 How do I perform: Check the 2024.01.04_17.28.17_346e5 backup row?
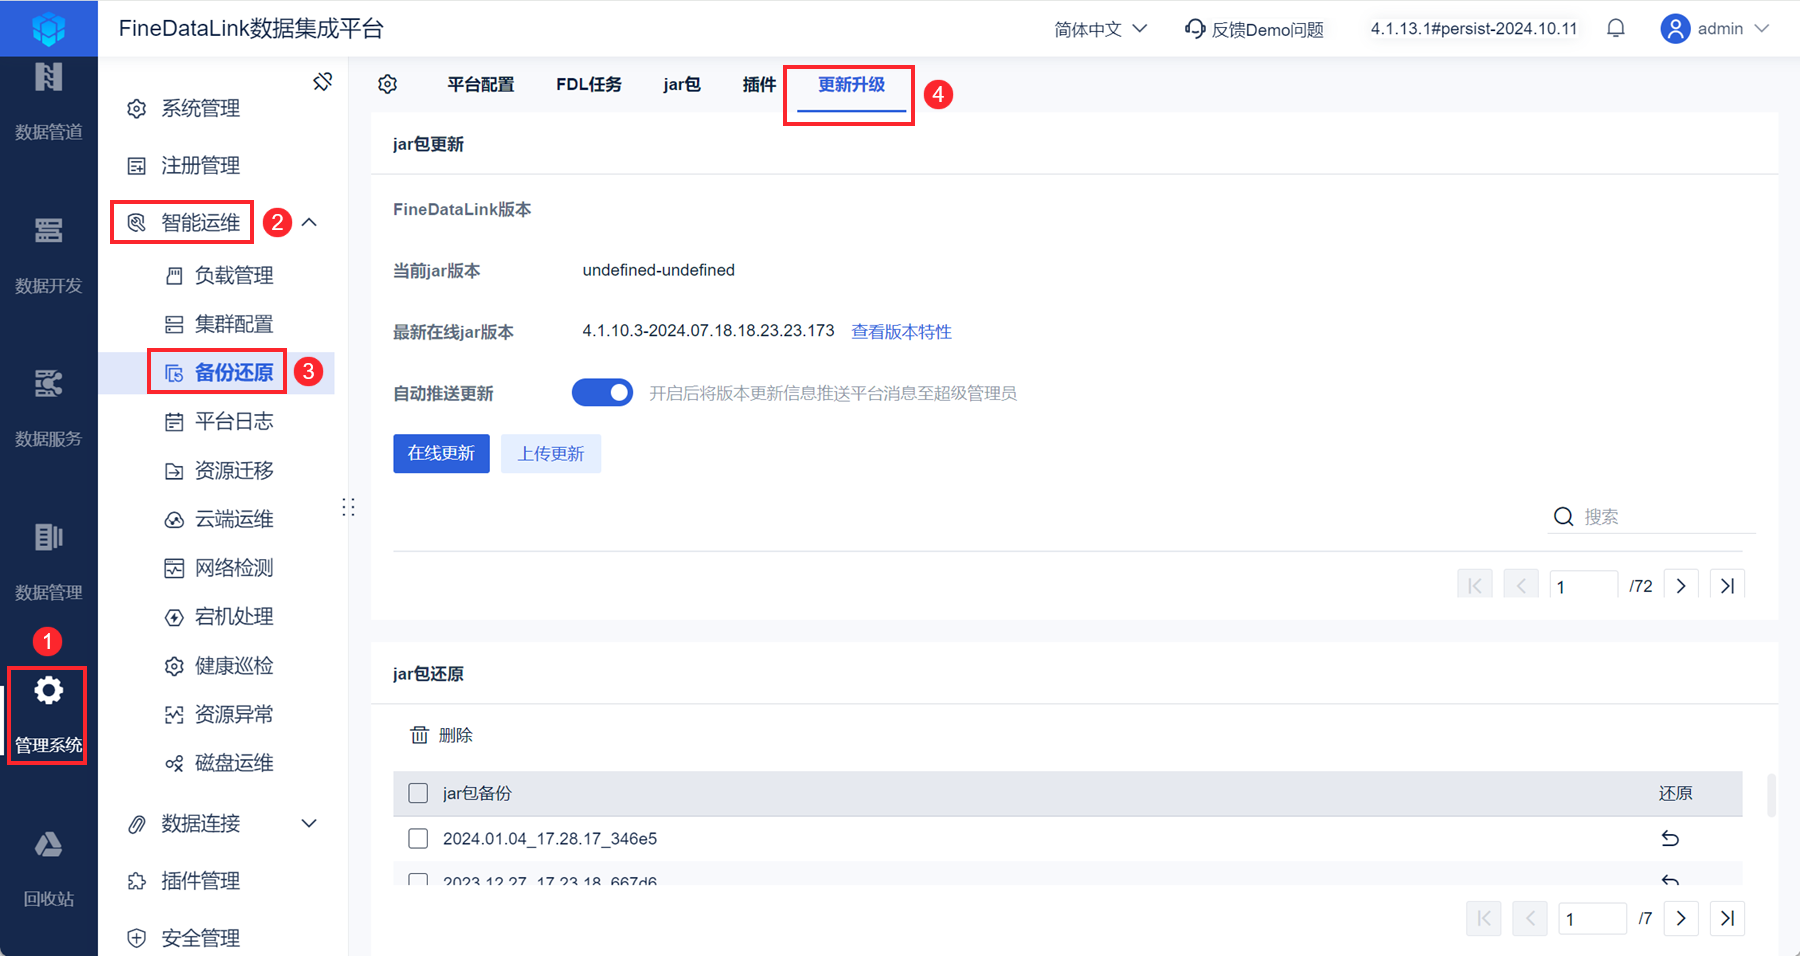coord(418,838)
